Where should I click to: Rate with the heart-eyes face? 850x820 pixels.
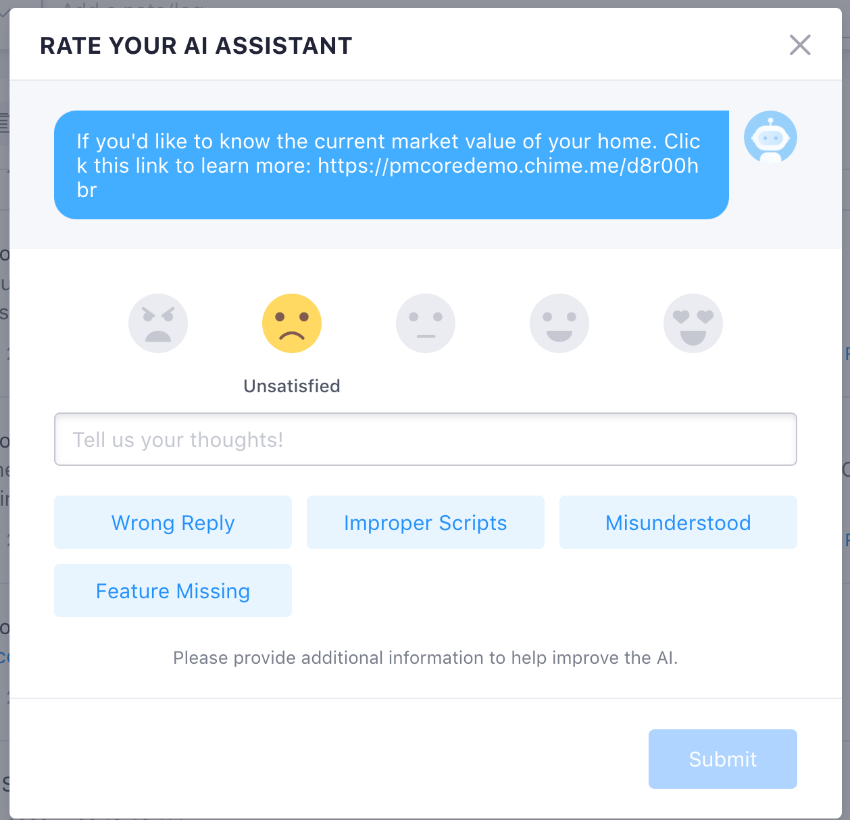(x=693, y=324)
